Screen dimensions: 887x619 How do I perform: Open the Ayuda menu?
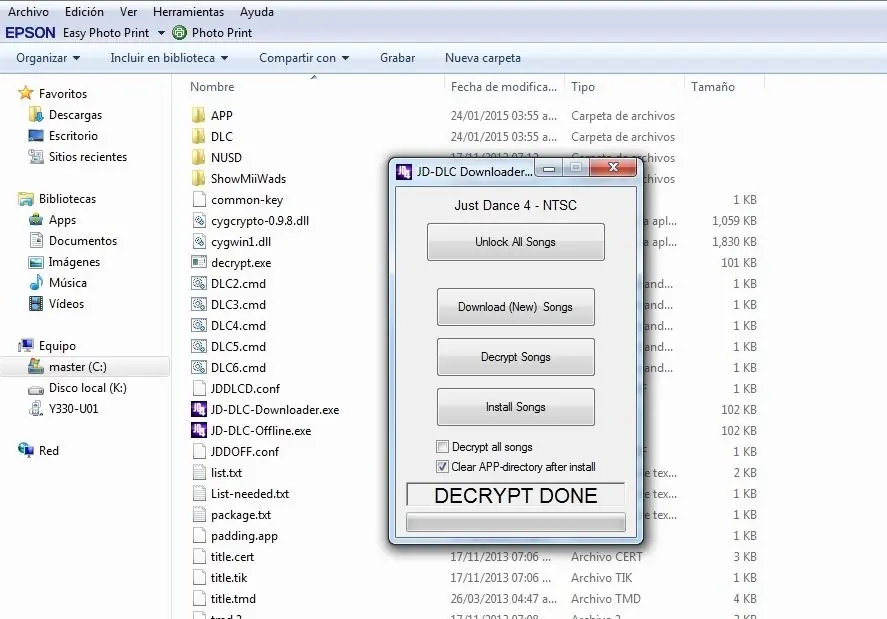(x=257, y=11)
